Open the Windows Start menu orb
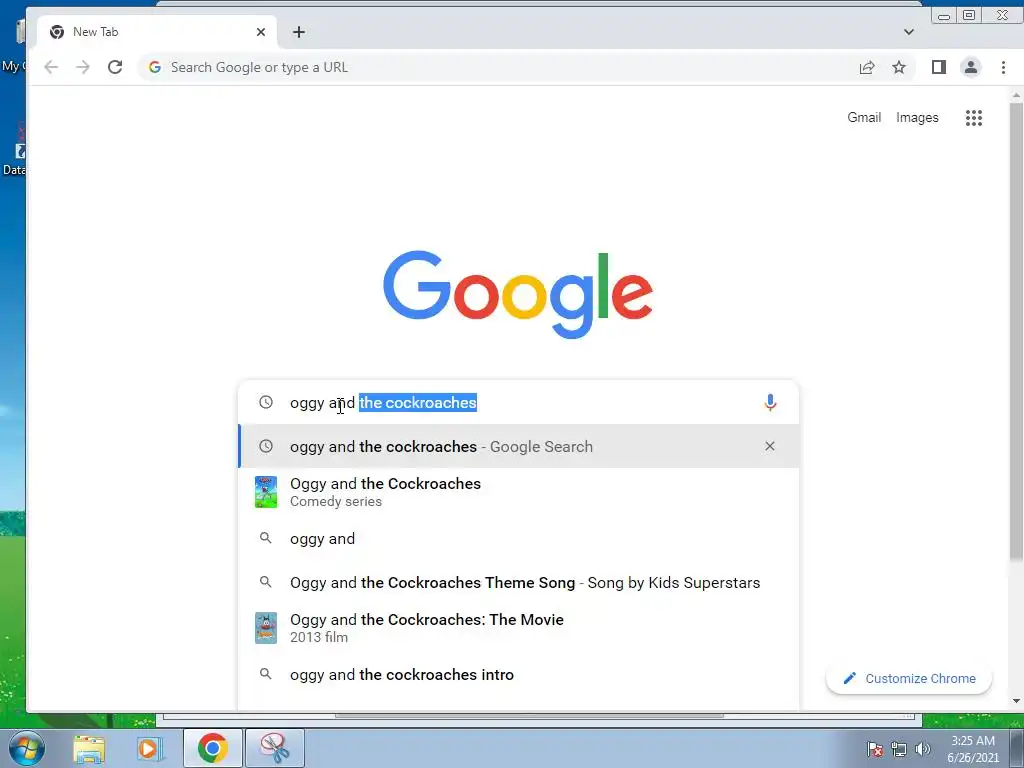The width and height of the screenshot is (1024, 768). coord(27,748)
